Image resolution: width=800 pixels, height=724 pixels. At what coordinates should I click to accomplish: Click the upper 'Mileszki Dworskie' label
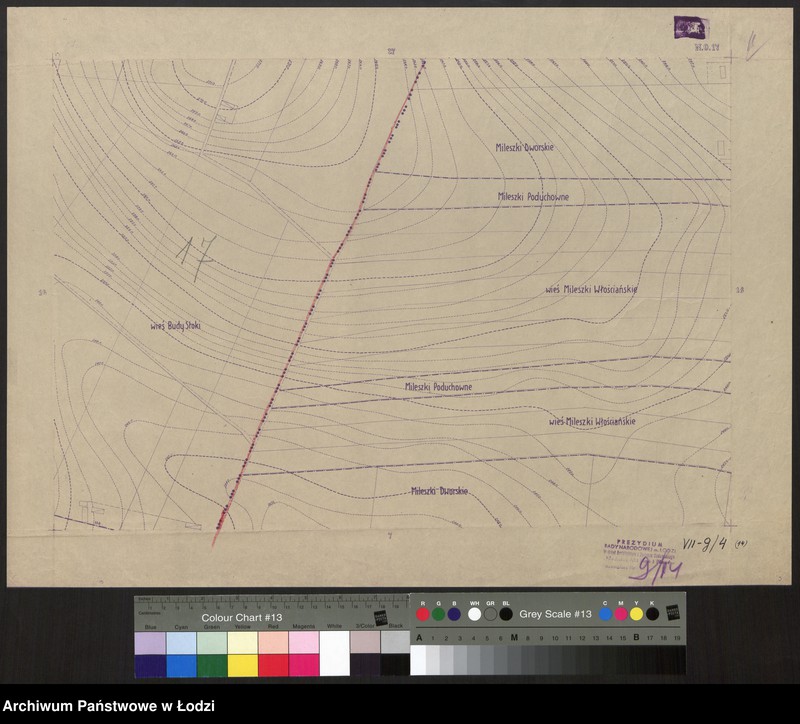[525, 147]
